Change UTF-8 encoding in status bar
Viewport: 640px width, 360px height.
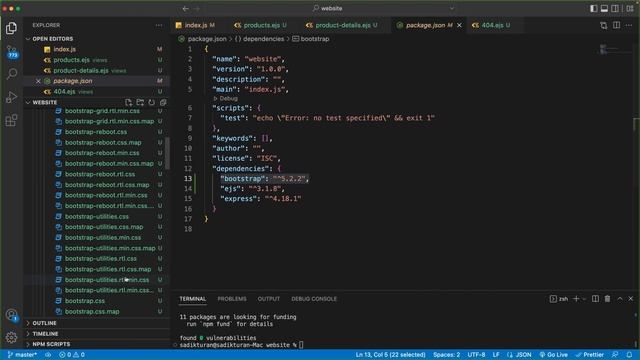tap(476, 355)
